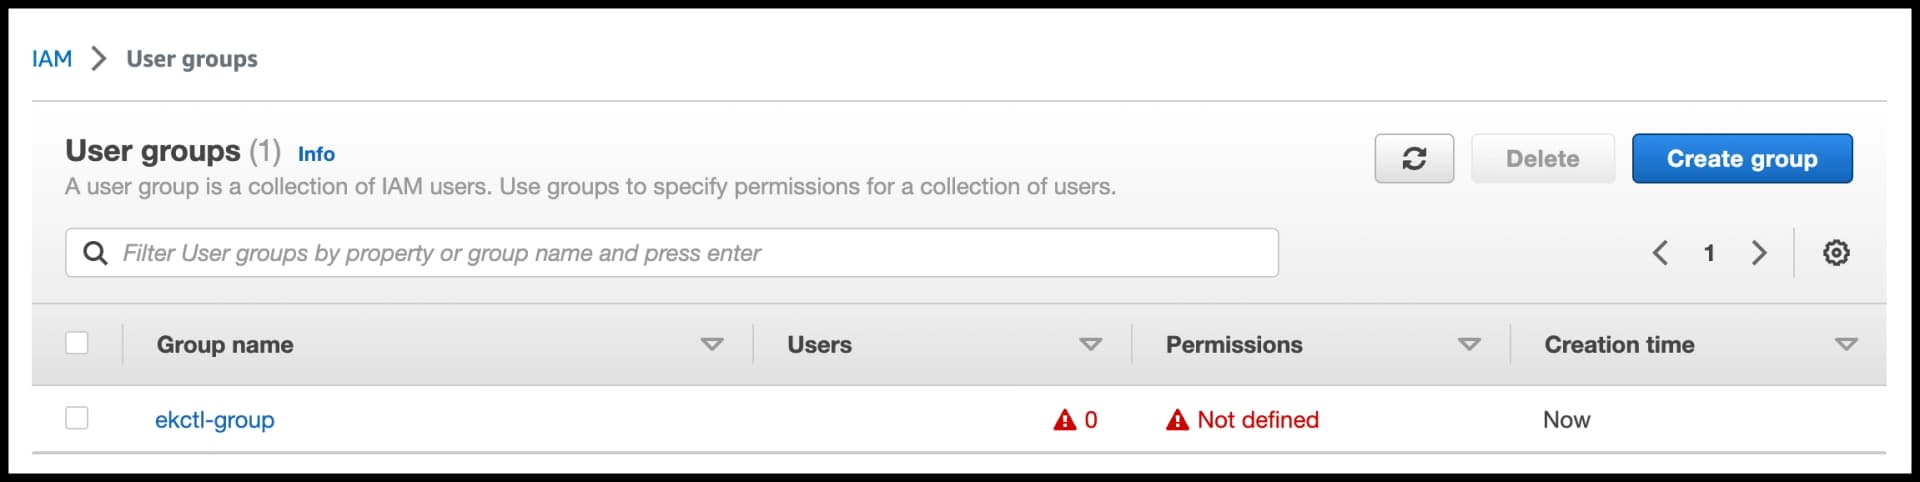Open the ekctl-group link
The image size is (1920, 482).
click(x=214, y=420)
